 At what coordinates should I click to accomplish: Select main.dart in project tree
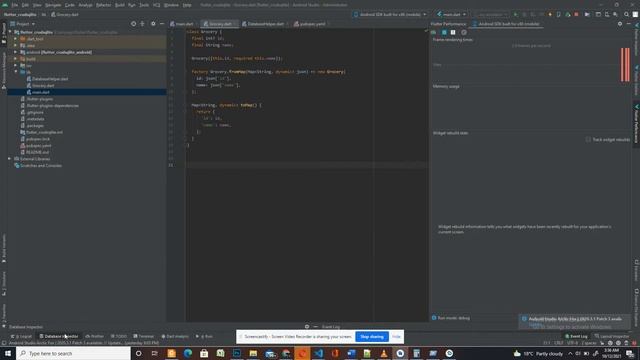pyautogui.click(x=40, y=92)
